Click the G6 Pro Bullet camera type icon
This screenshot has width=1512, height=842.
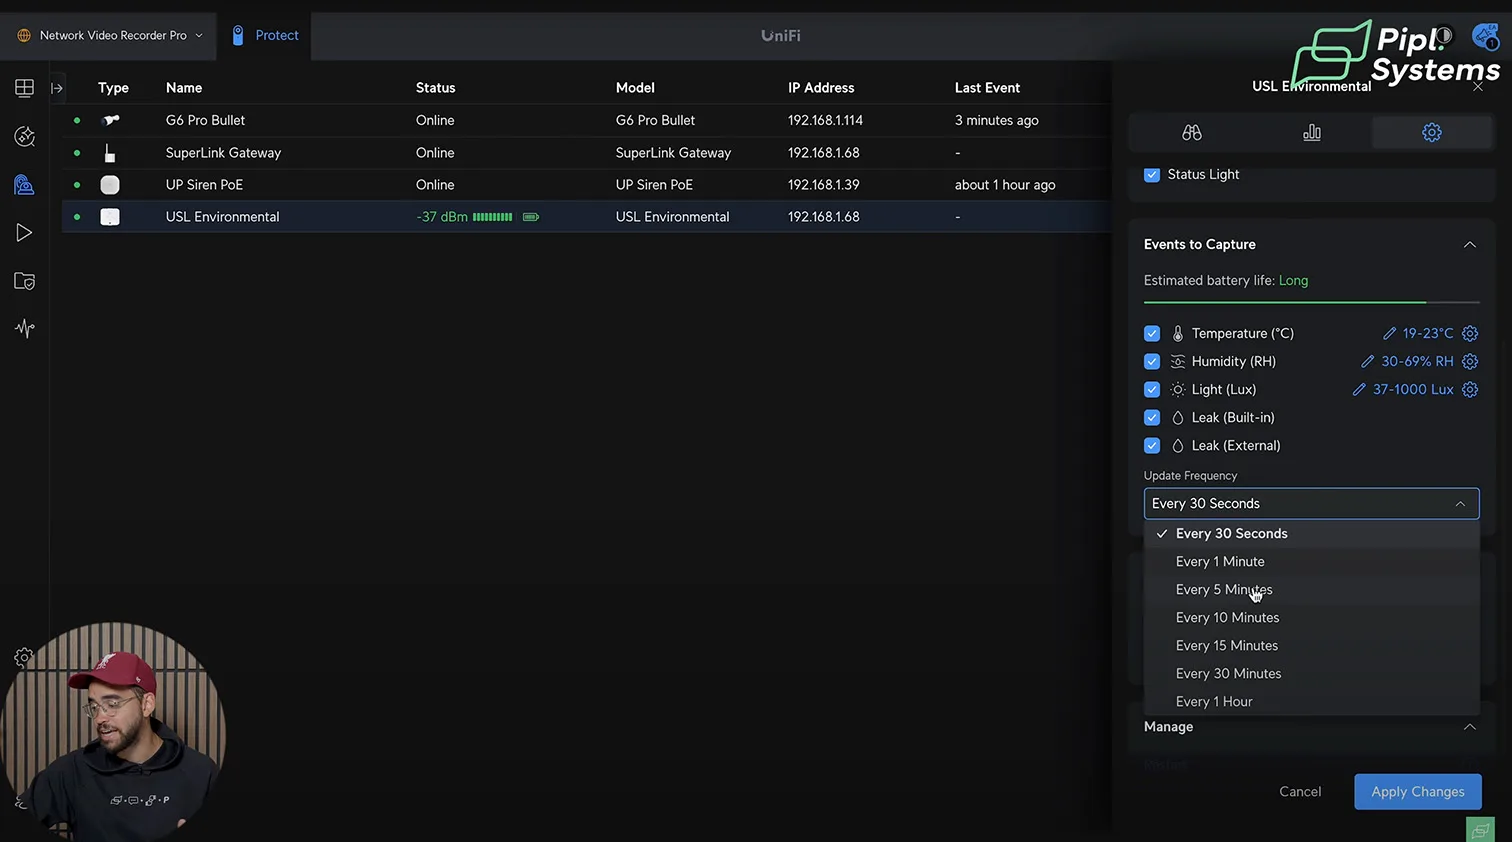[110, 120]
